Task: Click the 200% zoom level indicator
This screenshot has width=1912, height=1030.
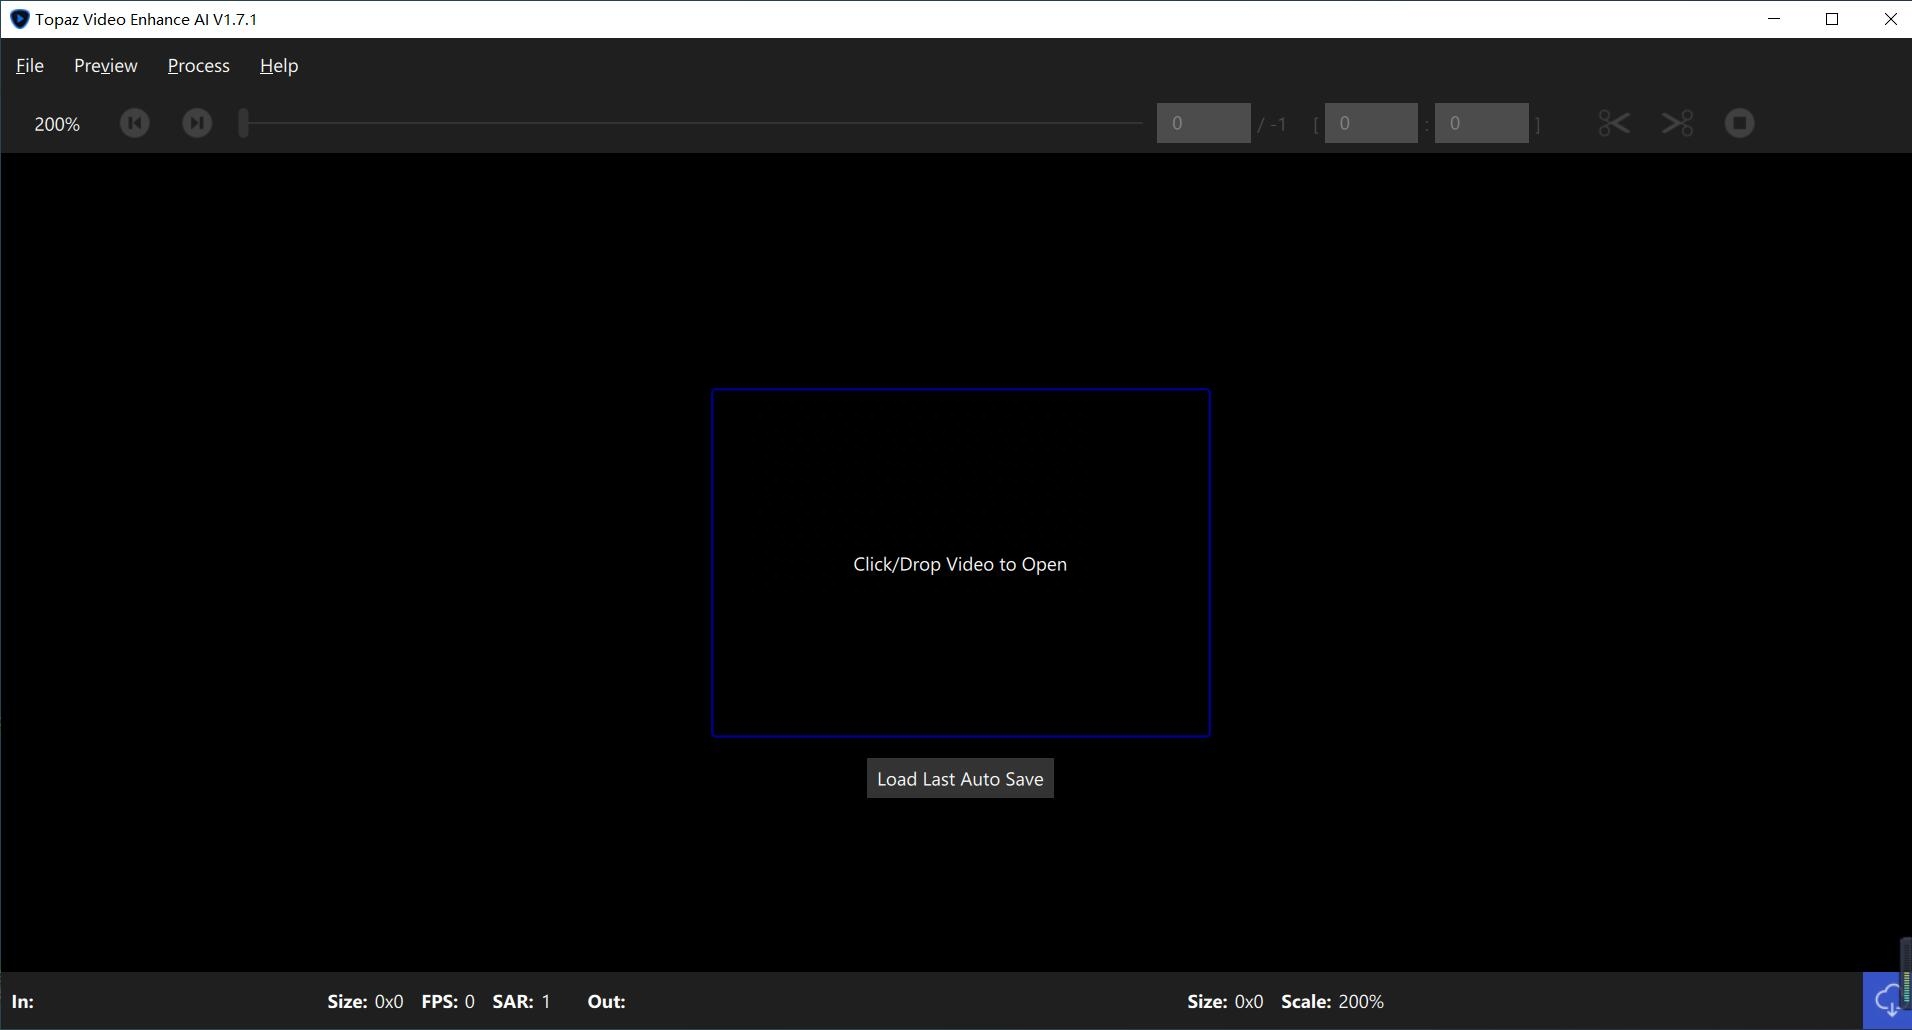Action: [x=57, y=124]
